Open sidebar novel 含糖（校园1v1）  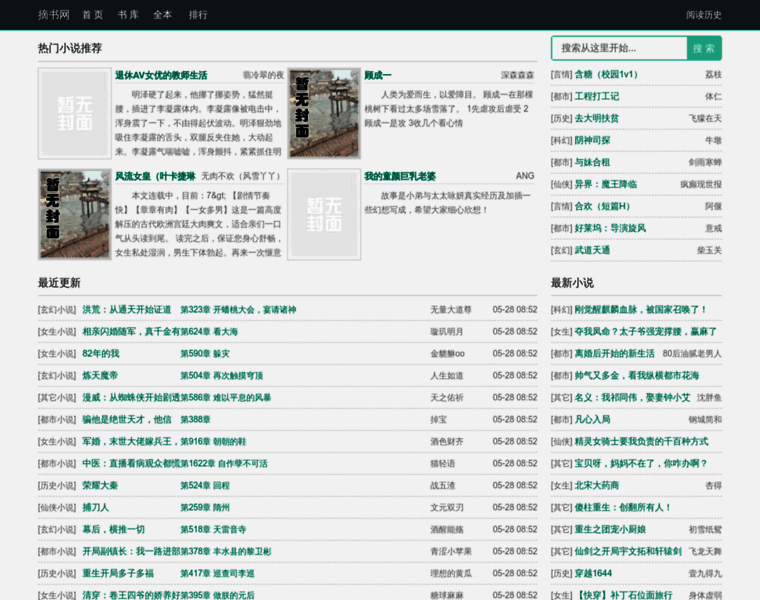pos(606,75)
